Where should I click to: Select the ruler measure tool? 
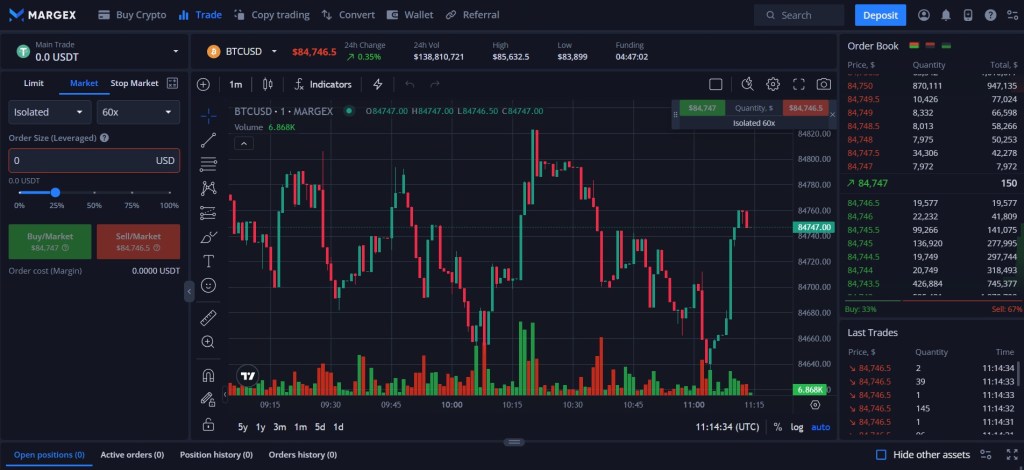click(208, 318)
